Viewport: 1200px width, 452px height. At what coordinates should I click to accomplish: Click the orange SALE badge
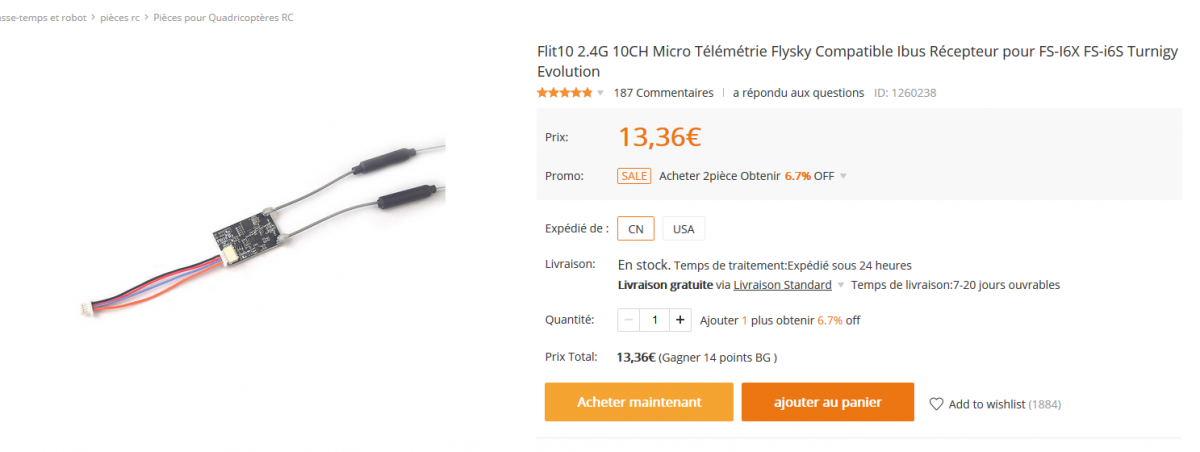pyautogui.click(x=634, y=176)
